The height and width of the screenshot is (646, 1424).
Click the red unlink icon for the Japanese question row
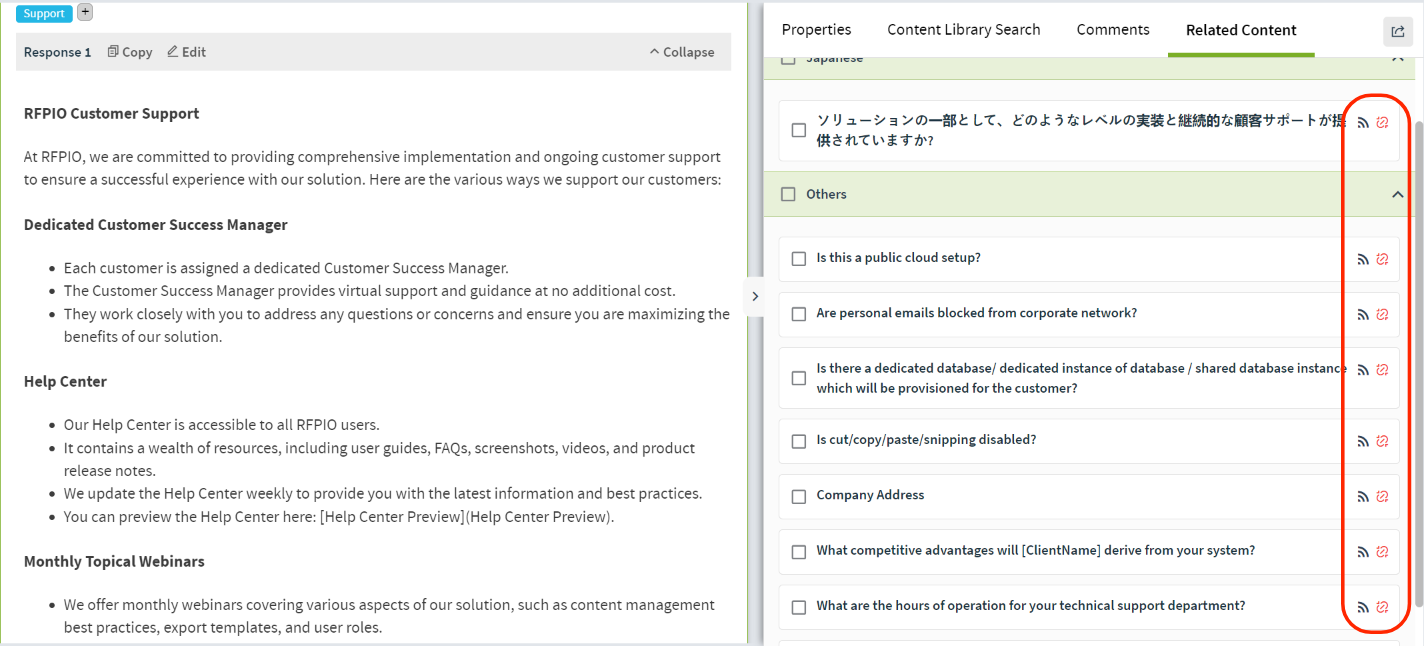tap(1383, 123)
